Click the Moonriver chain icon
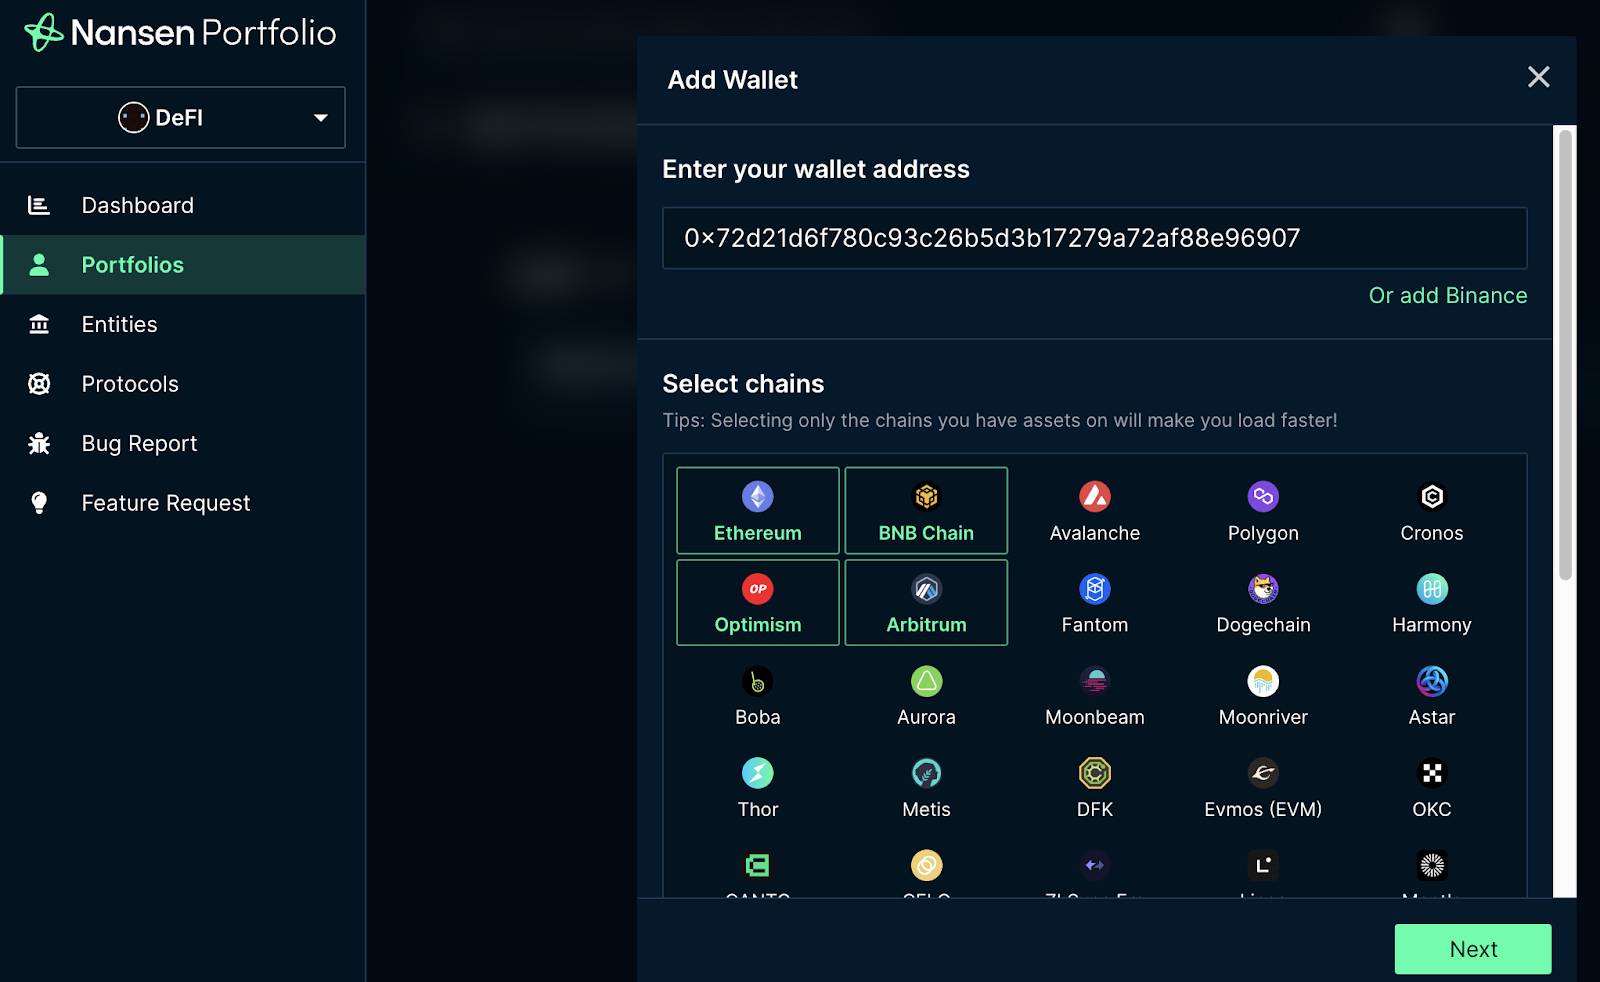The height and width of the screenshot is (982, 1600). 1263,681
